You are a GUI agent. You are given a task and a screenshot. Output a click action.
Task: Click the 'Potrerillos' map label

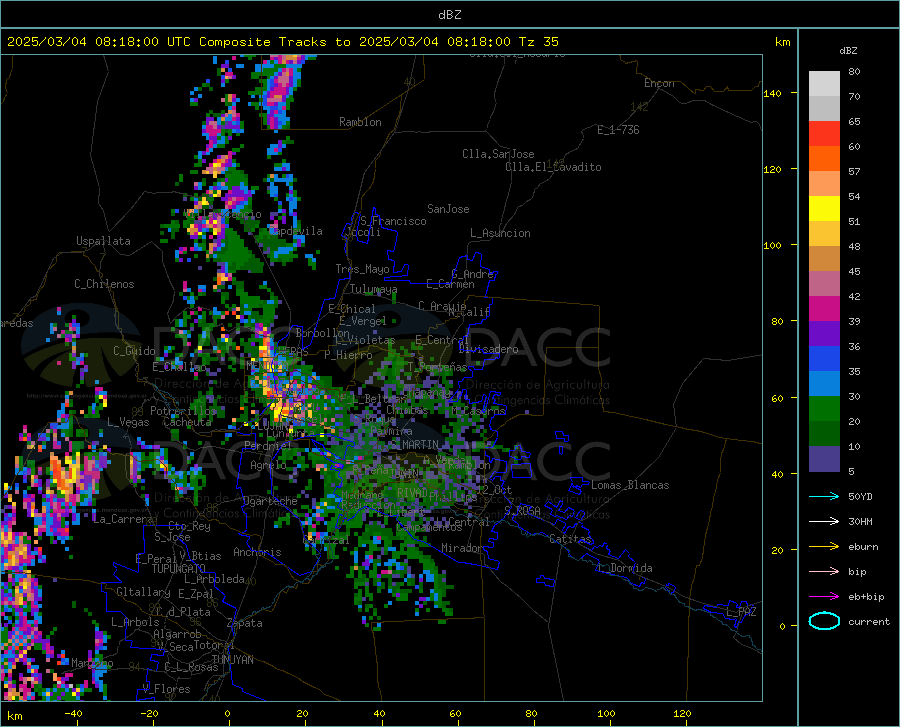tap(183, 411)
